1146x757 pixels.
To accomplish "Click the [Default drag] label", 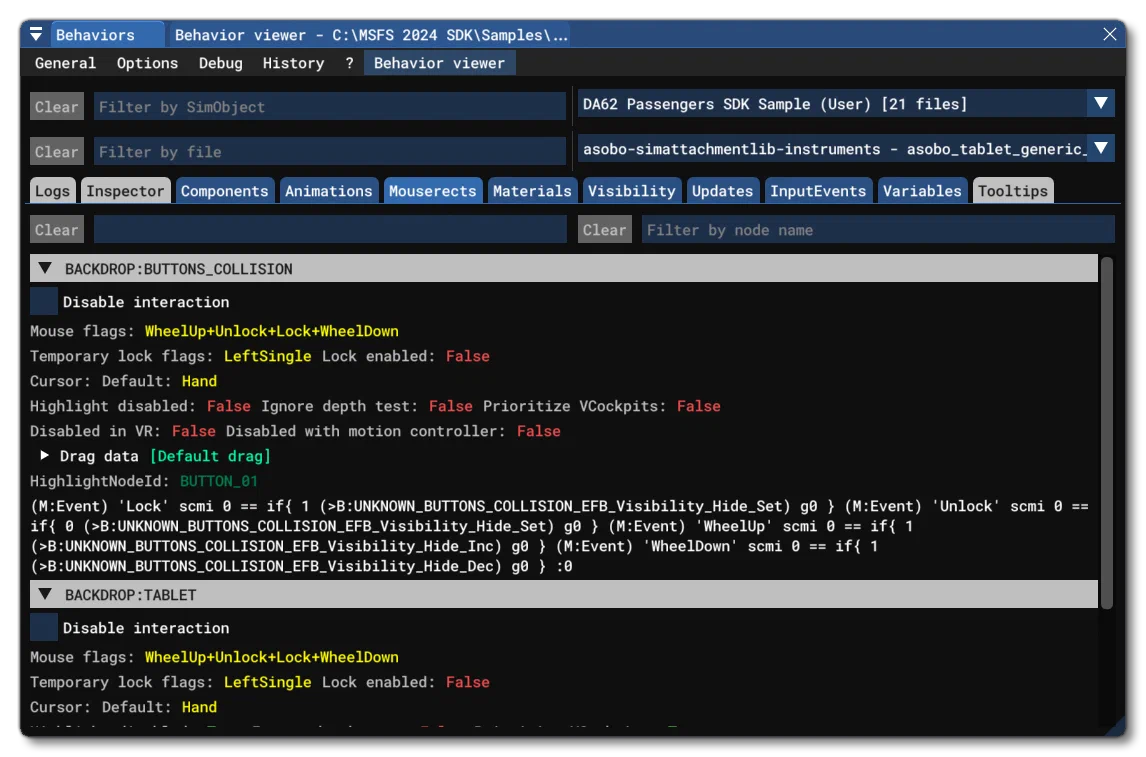I will 210,456.
